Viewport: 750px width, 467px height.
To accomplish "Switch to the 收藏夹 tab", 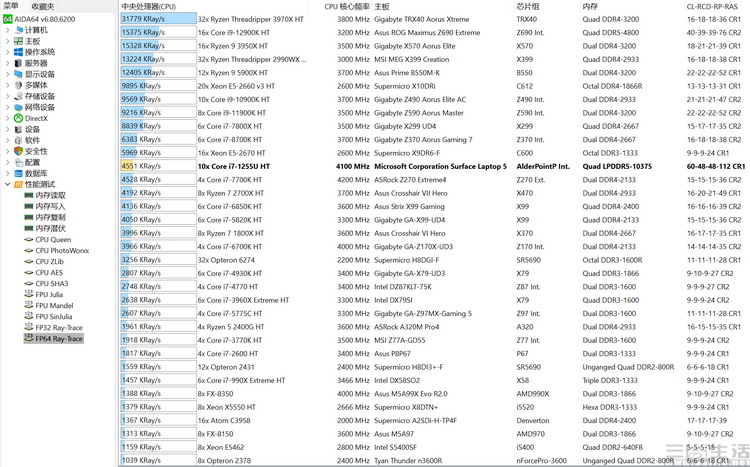I will coord(43,6).
